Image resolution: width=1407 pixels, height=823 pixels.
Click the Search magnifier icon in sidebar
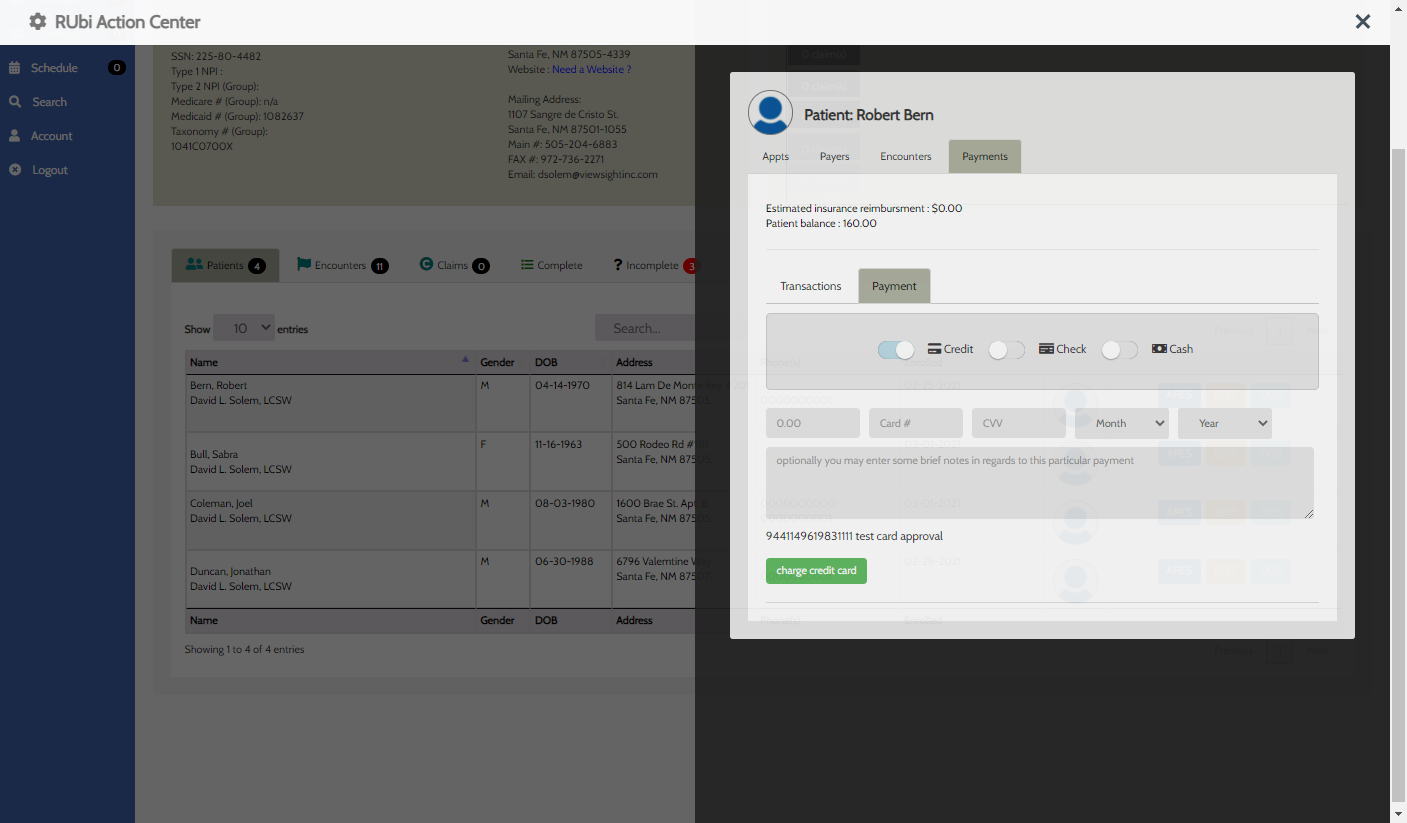click(15, 102)
